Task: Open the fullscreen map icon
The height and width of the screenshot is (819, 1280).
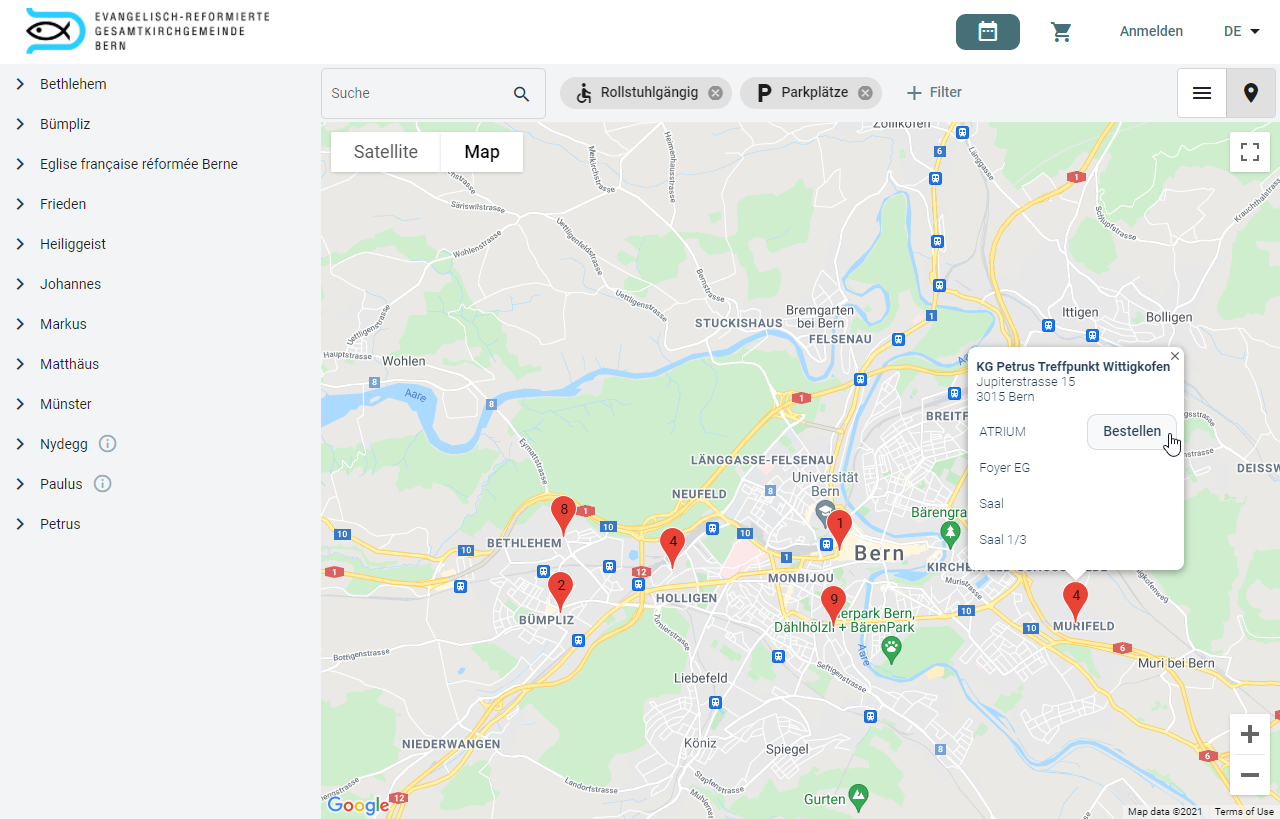Action: (1250, 151)
